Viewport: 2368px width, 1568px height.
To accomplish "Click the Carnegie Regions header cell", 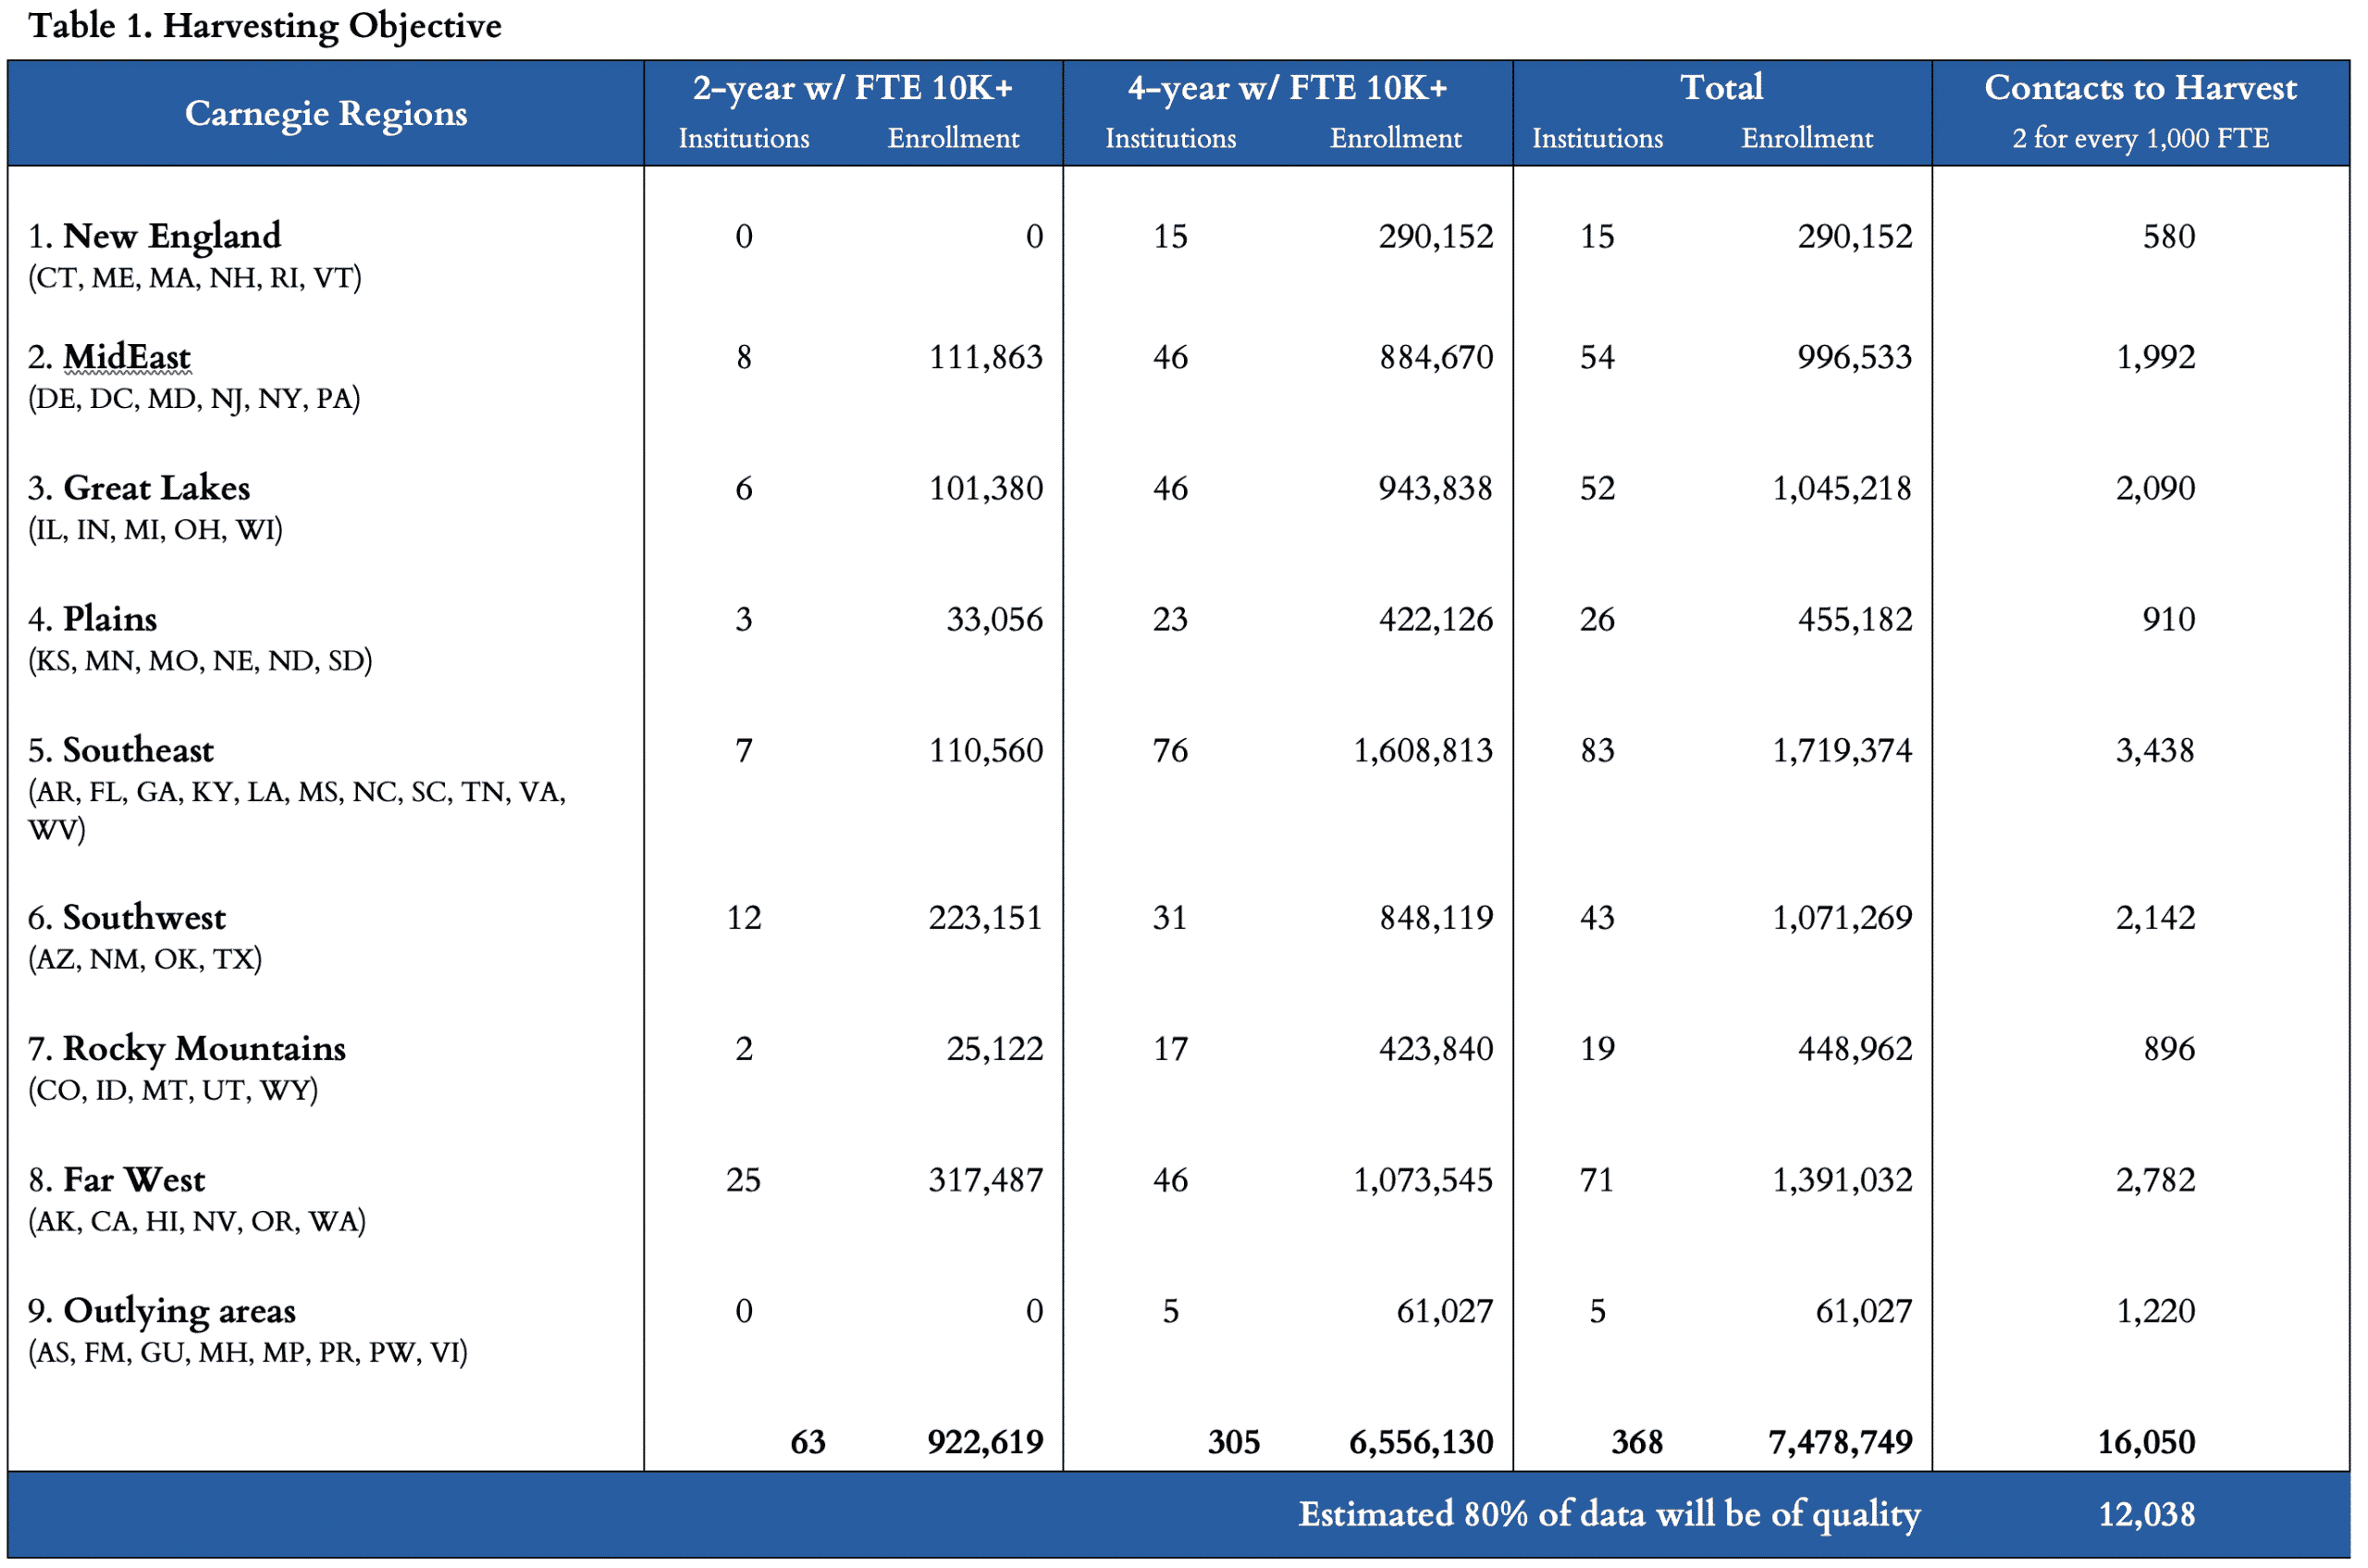I will click(x=326, y=113).
